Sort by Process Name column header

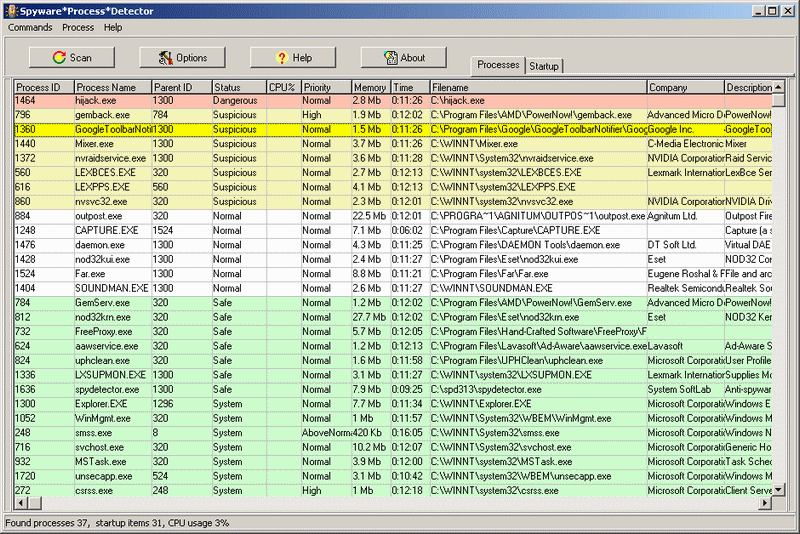click(x=112, y=88)
